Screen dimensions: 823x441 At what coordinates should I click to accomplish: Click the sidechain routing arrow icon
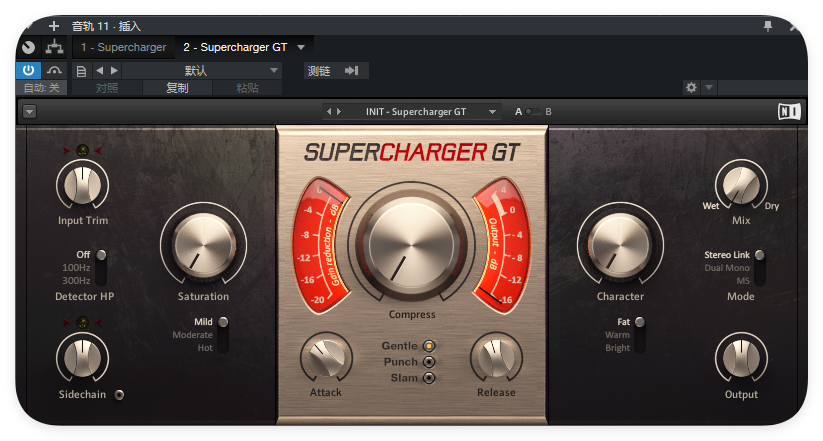[352, 70]
